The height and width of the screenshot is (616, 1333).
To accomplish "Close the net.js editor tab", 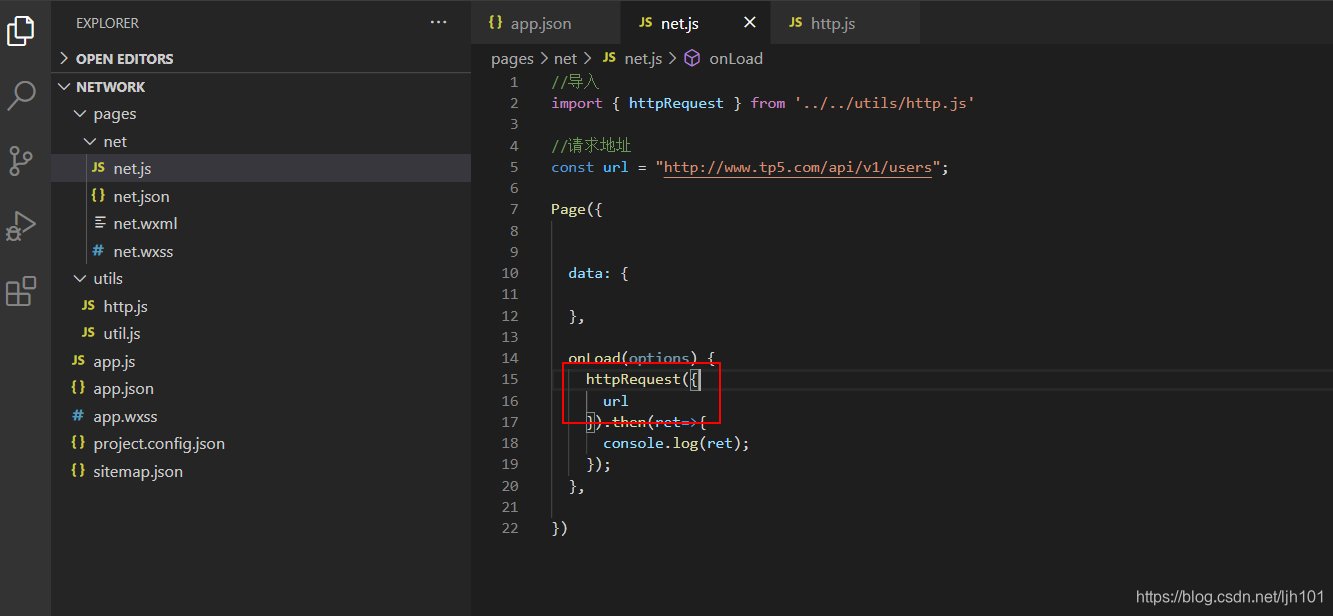I will [x=750, y=22].
